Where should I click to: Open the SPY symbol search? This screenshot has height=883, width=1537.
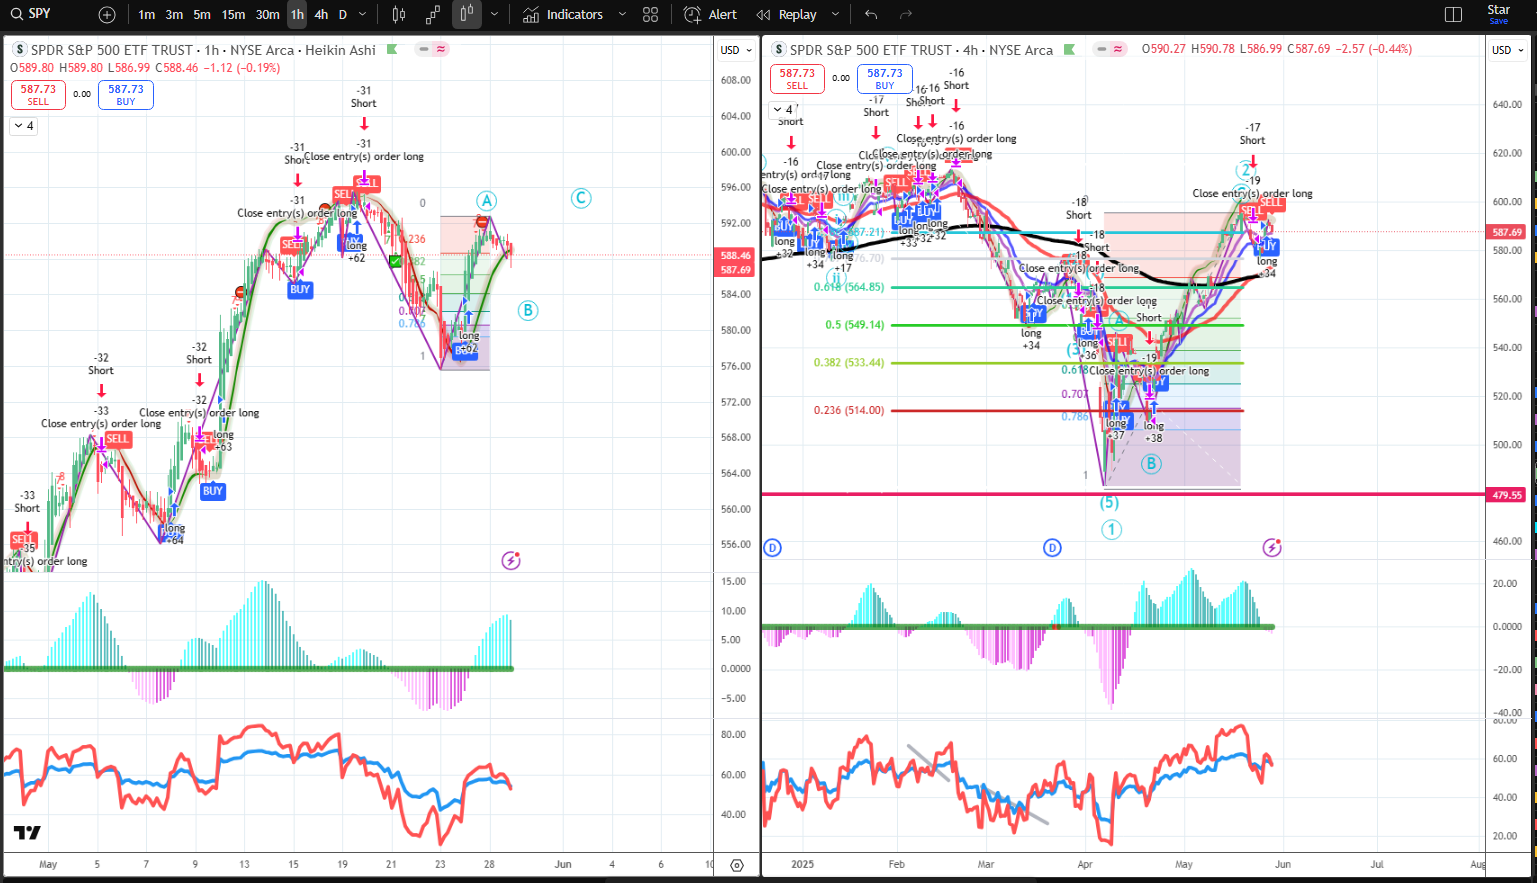pos(32,14)
